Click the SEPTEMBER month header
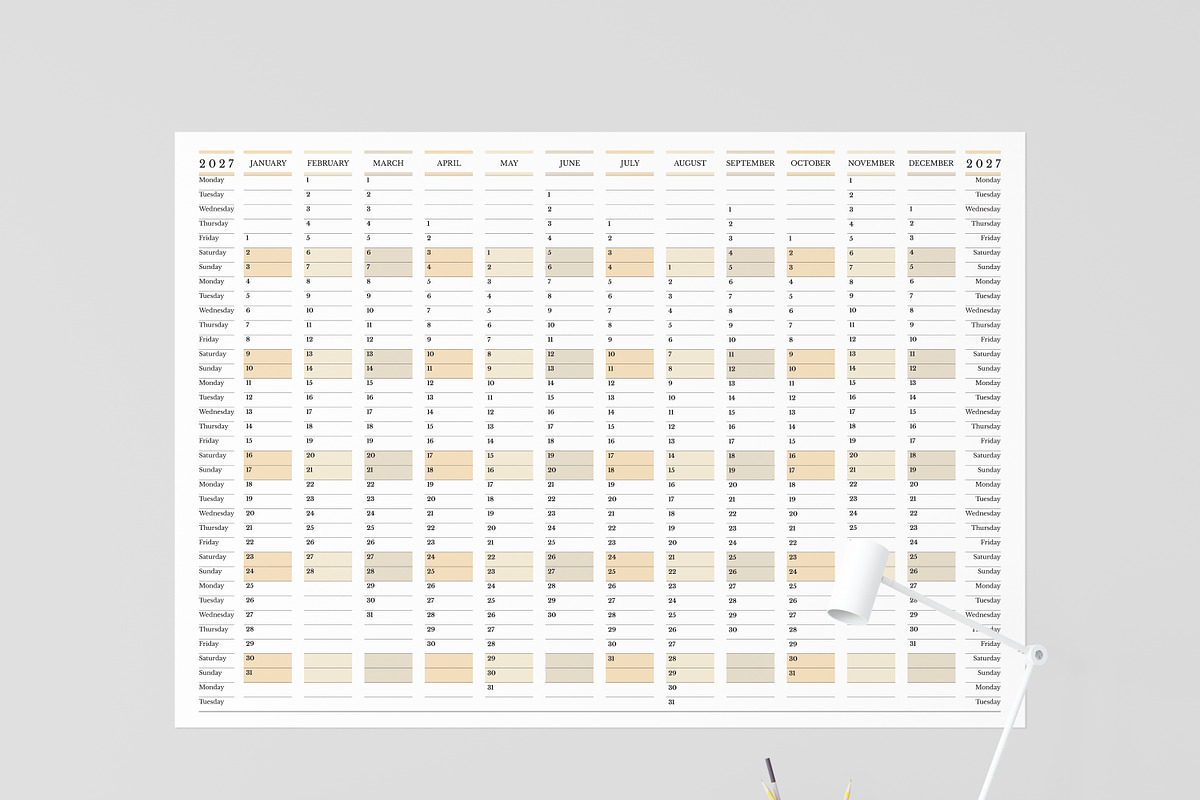The height and width of the screenshot is (800, 1200). (x=750, y=163)
